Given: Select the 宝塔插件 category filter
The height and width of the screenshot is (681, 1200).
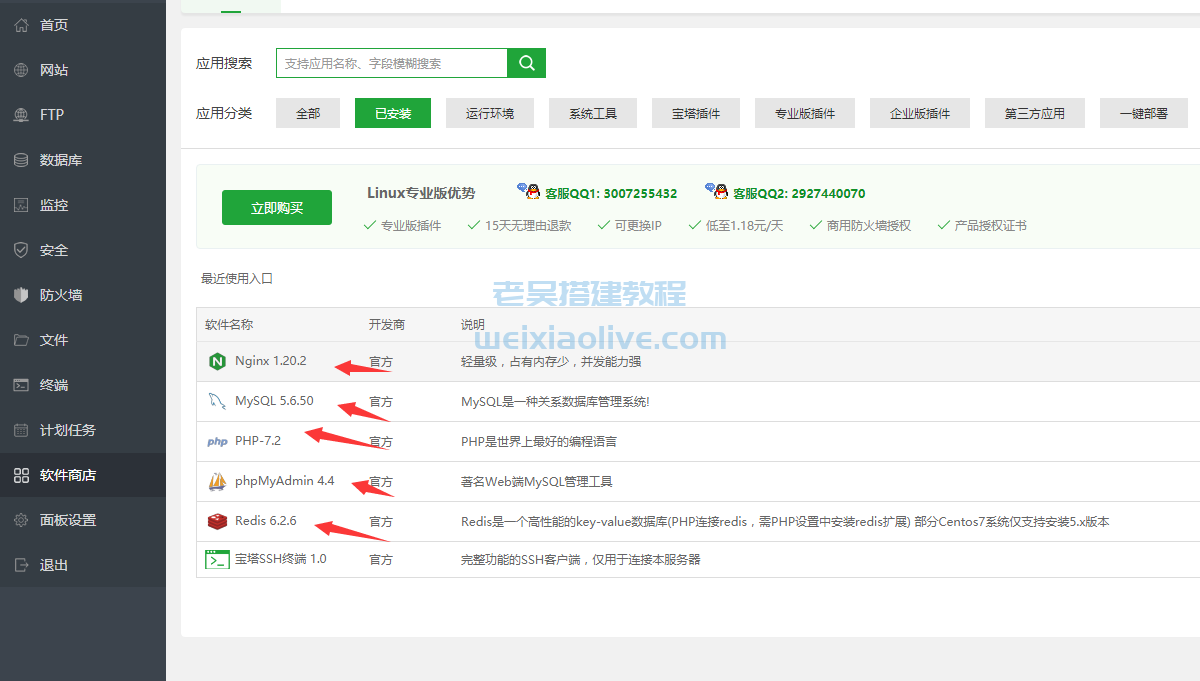Looking at the screenshot, I should tap(696, 113).
